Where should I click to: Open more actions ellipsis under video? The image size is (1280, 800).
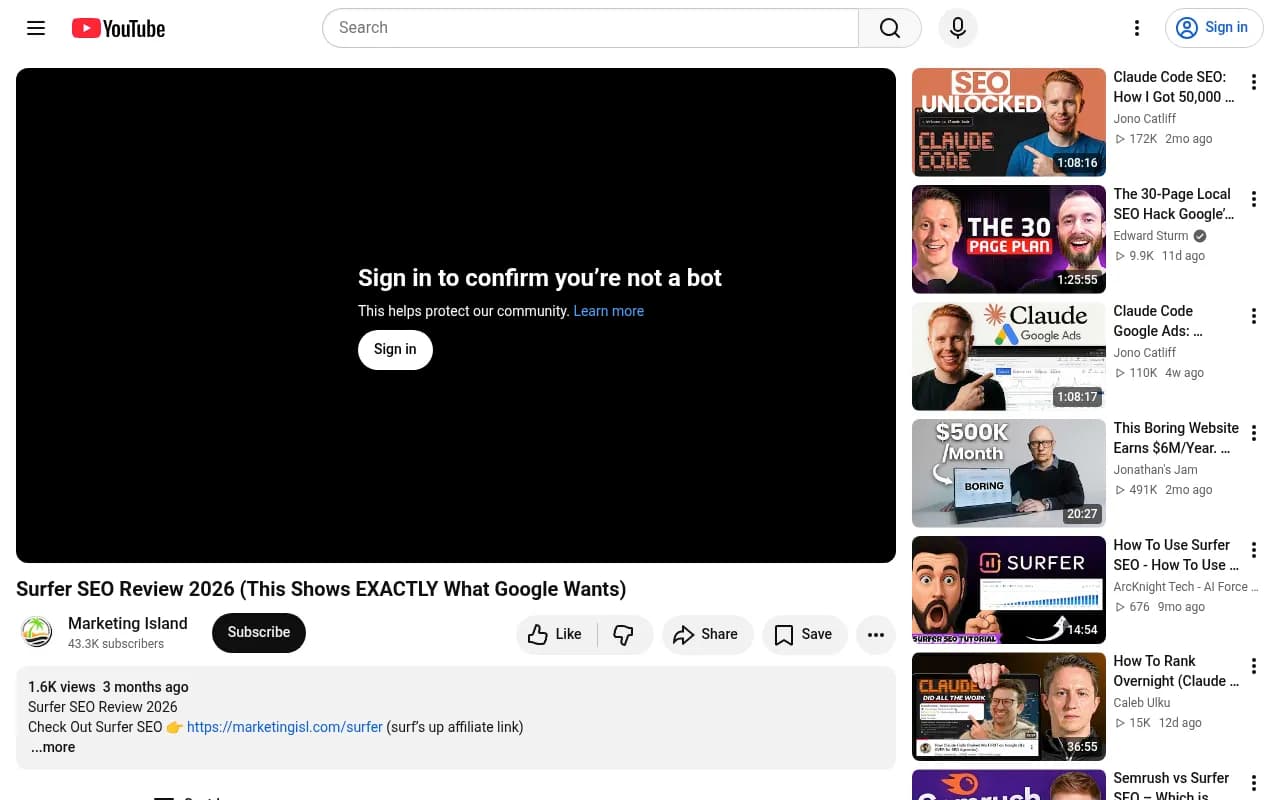click(876, 634)
